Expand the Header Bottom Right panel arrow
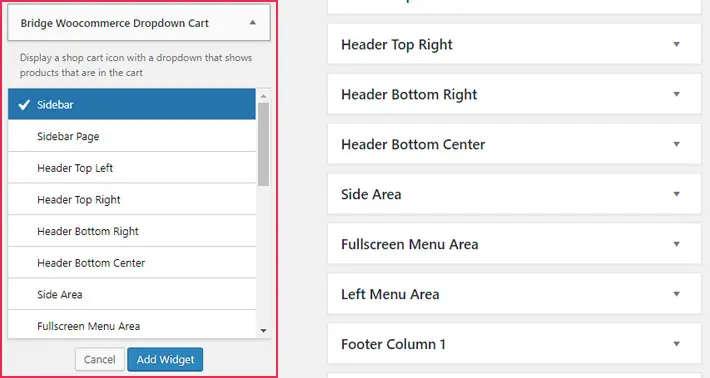Image resolution: width=710 pixels, height=378 pixels. [676, 94]
